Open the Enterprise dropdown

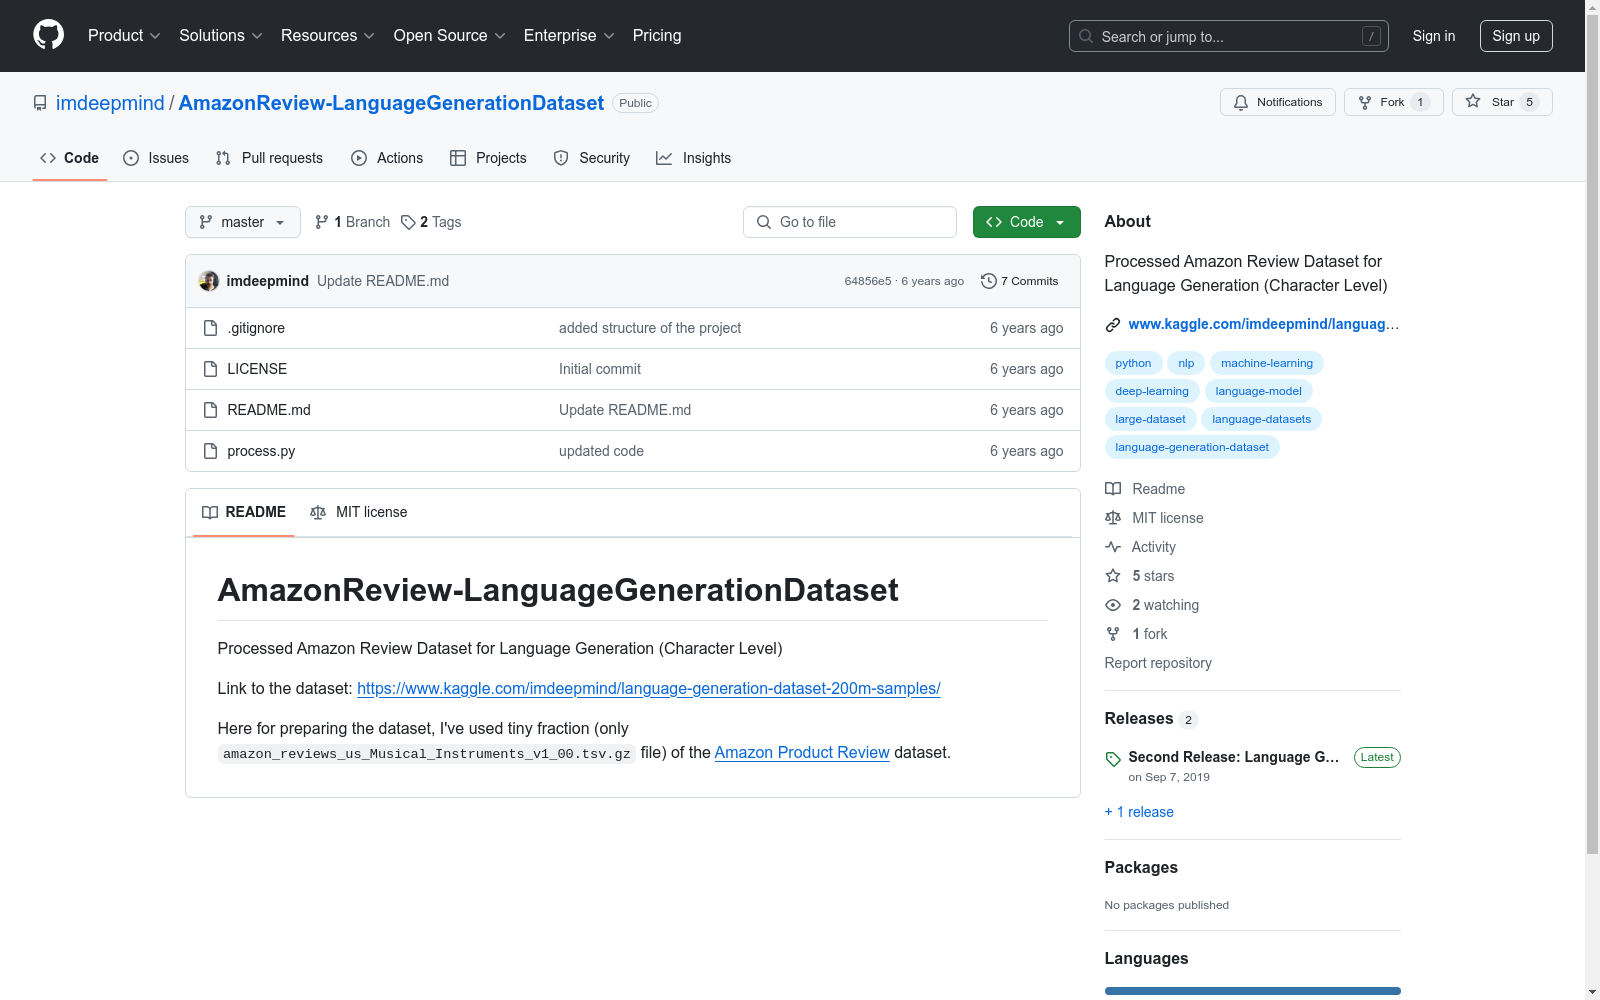click(569, 36)
